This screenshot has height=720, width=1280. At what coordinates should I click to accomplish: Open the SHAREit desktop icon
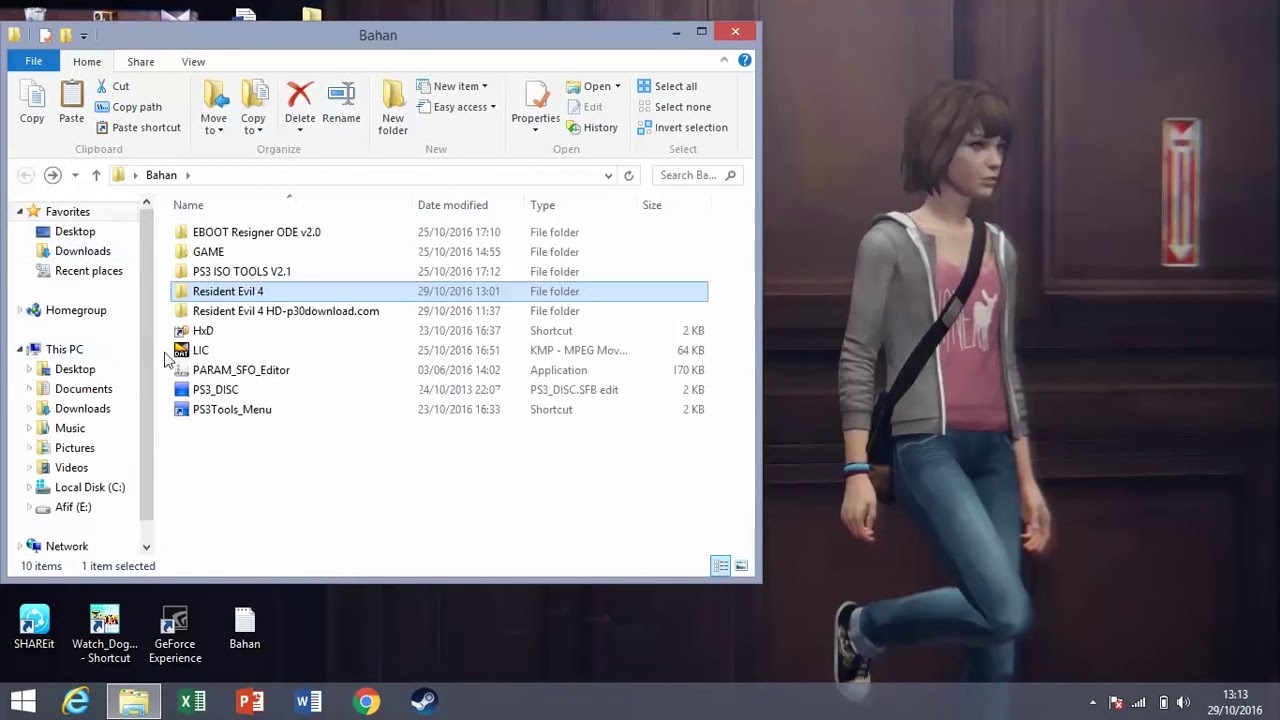coord(34,628)
